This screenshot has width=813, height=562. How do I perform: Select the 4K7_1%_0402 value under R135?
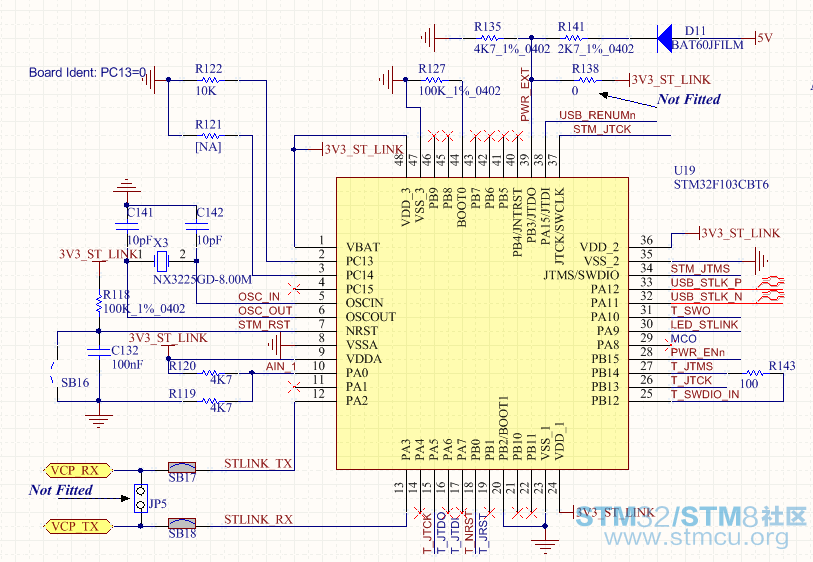pyautogui.click(x=512, y=49)
